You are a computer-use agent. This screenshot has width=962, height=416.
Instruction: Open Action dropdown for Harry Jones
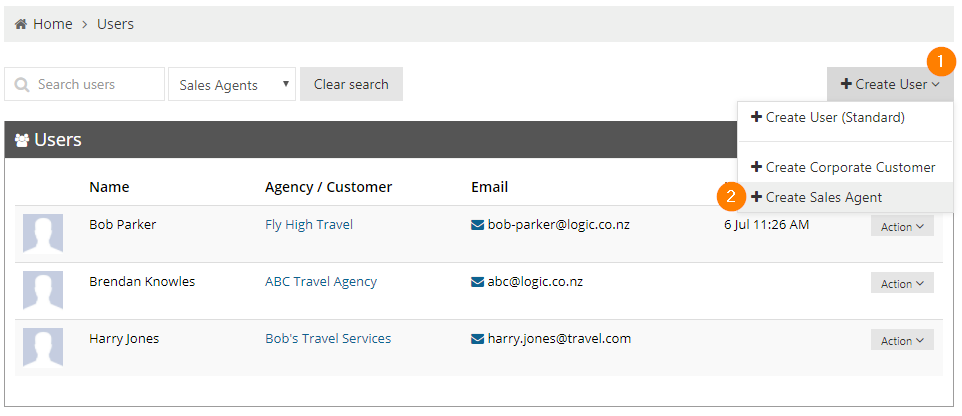(x=902, y=341)
